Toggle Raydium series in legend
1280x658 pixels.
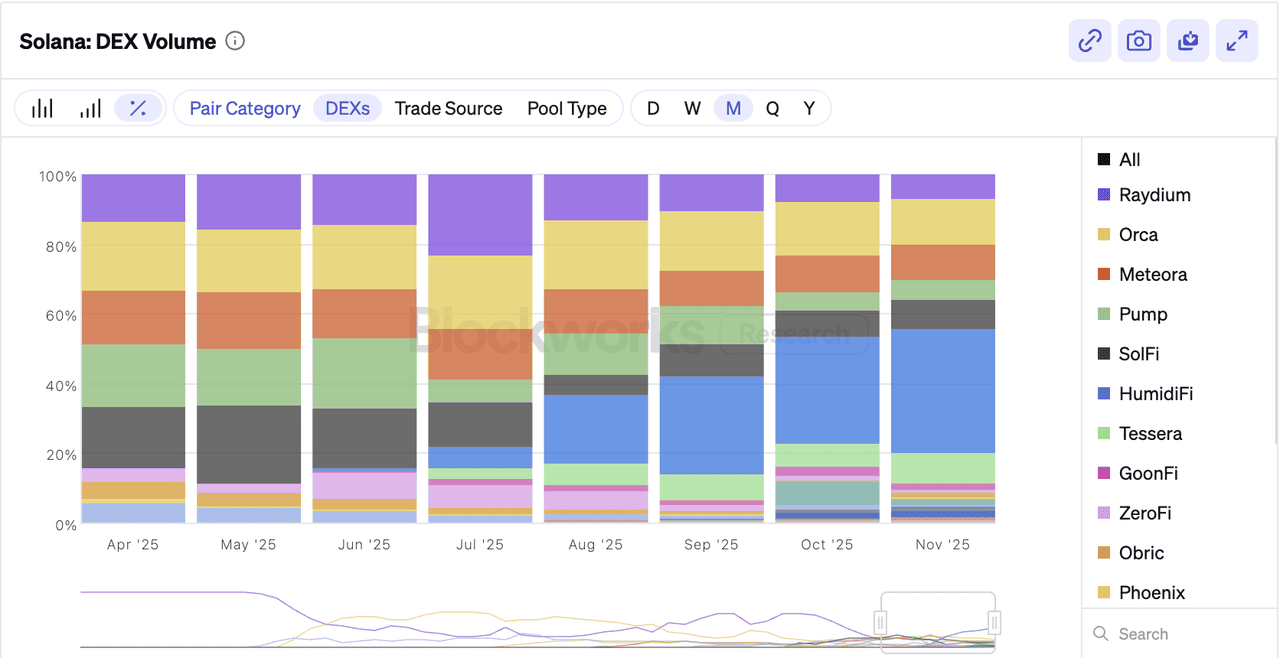[1154, 195]
